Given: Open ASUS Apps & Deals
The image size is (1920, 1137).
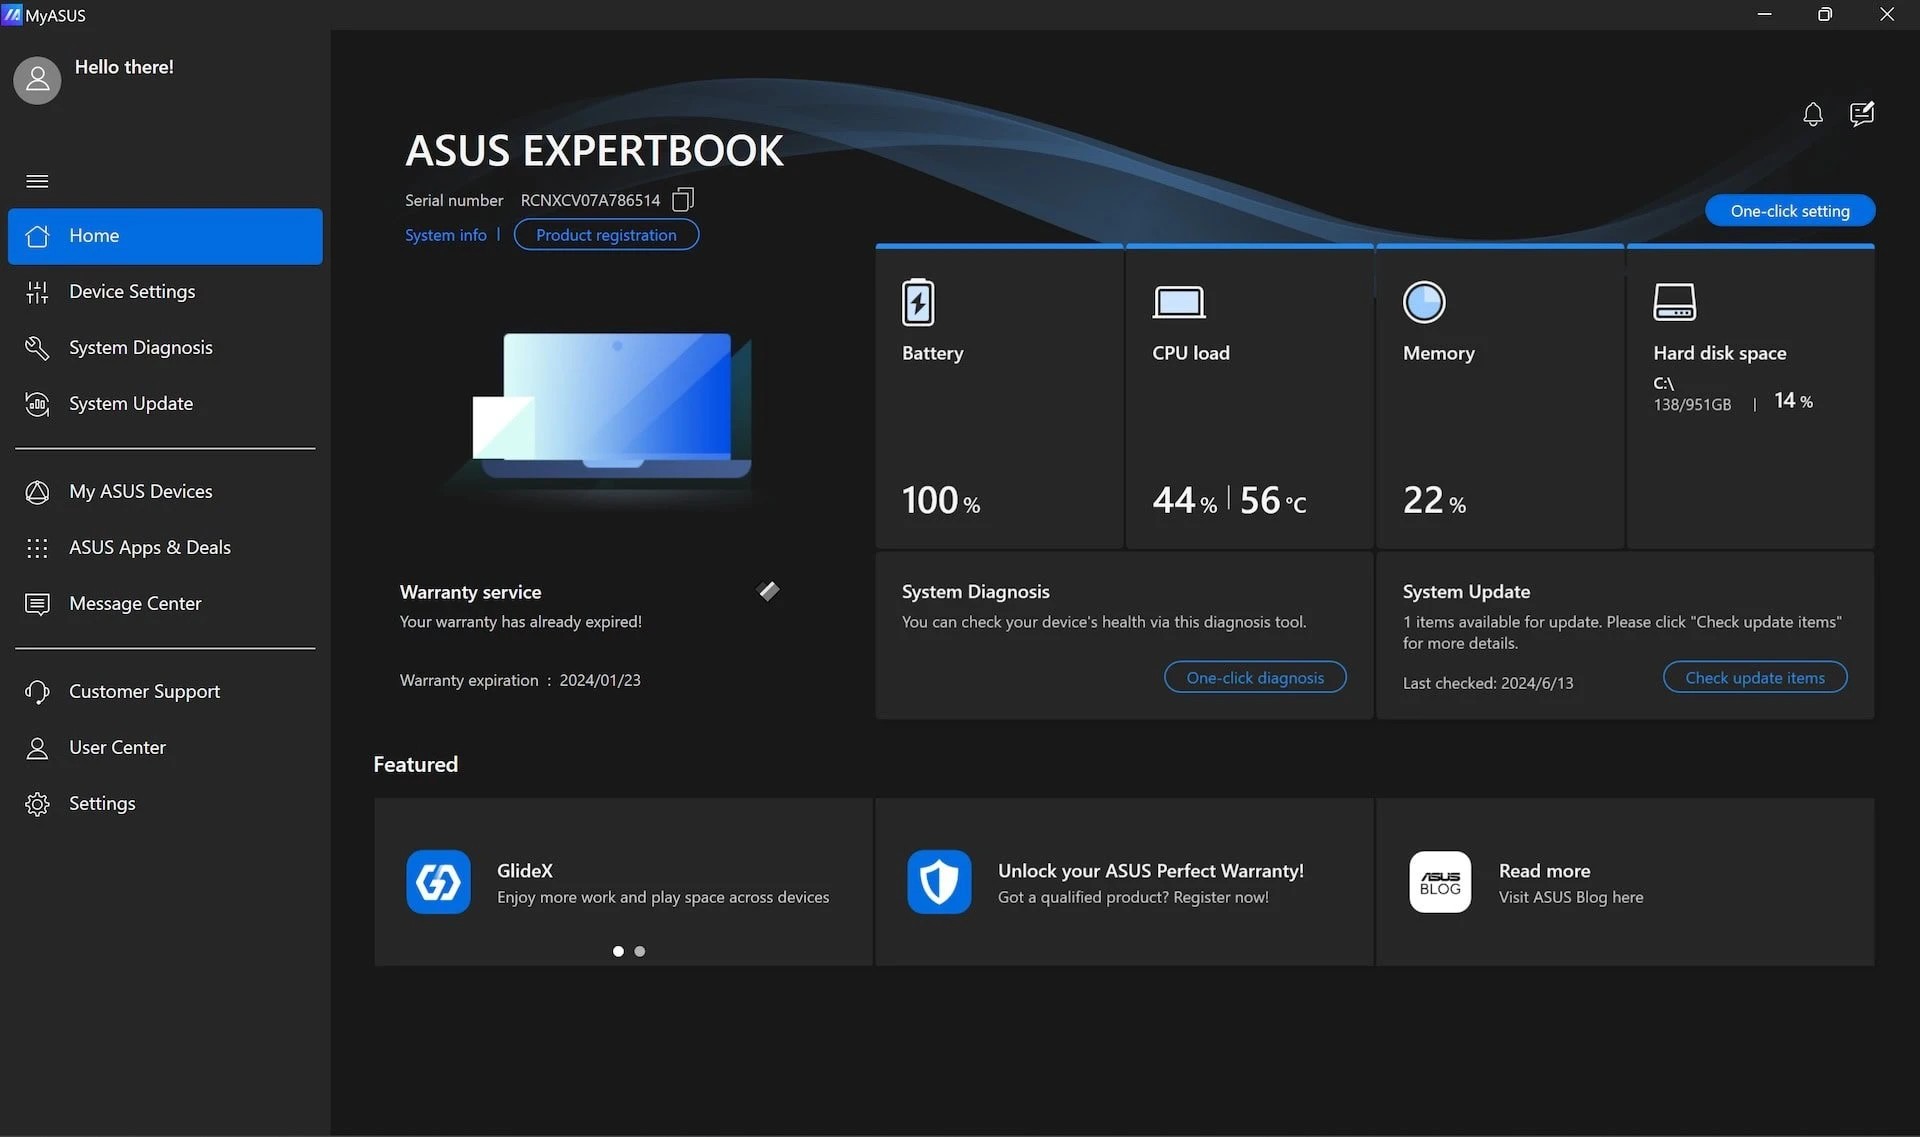Looking at the screenshot, I should tap(149, 547).
